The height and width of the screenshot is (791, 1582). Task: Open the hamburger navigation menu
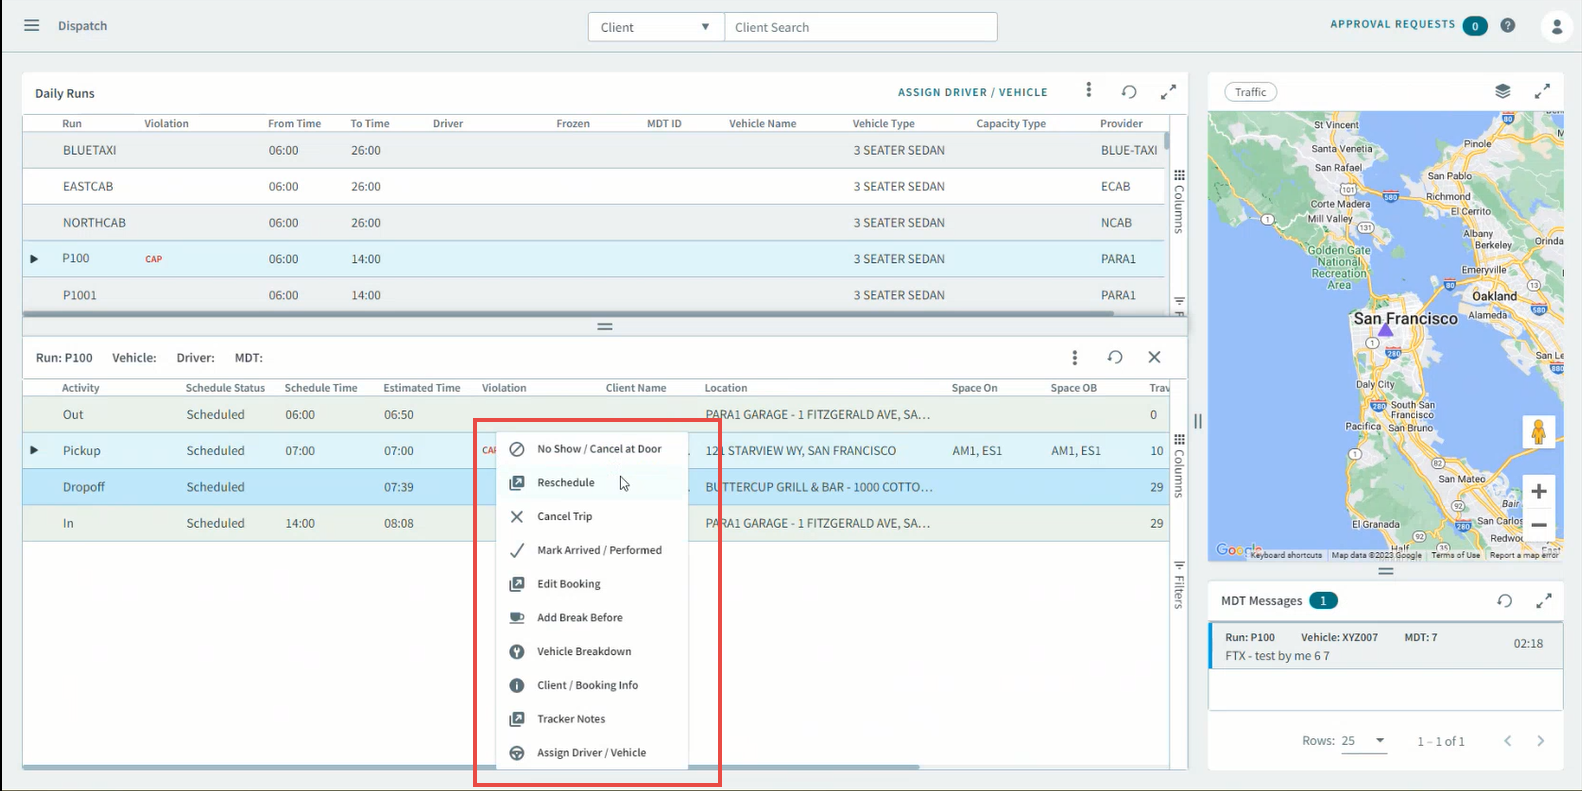tap(32, 25)
